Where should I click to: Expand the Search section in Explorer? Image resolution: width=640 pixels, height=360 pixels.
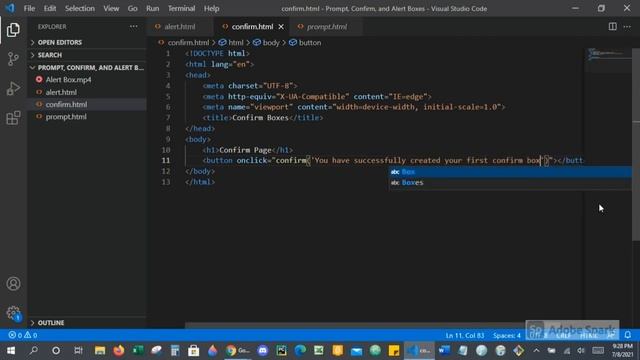50,55
